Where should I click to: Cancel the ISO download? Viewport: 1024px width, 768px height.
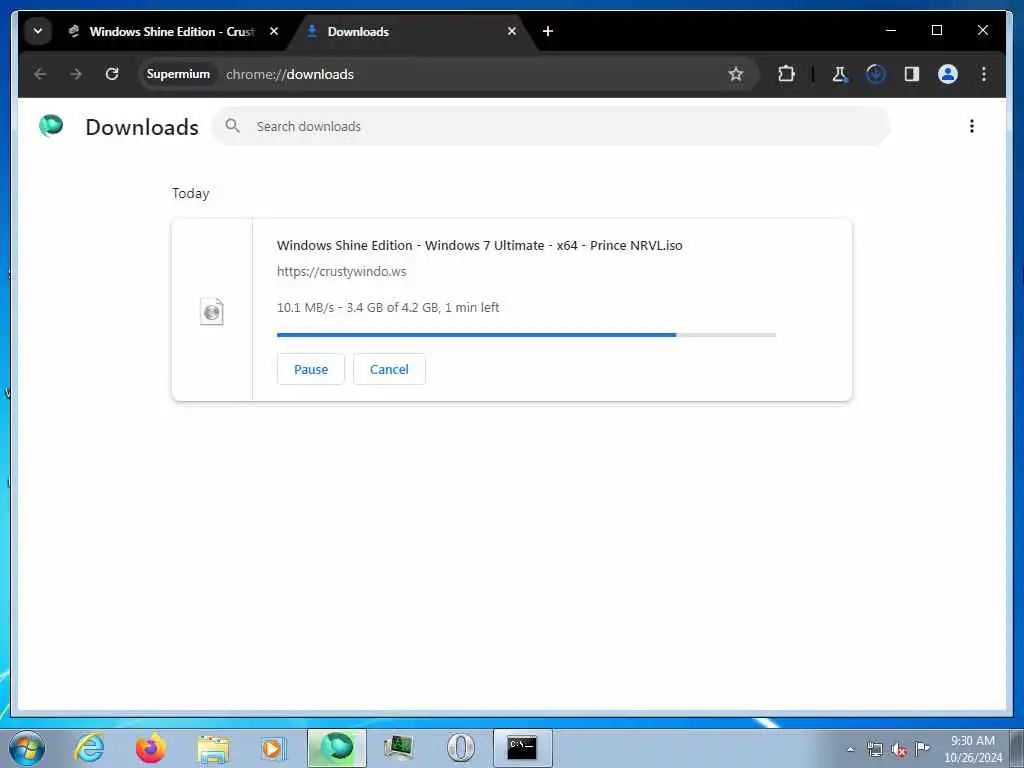tap(389, 369)
